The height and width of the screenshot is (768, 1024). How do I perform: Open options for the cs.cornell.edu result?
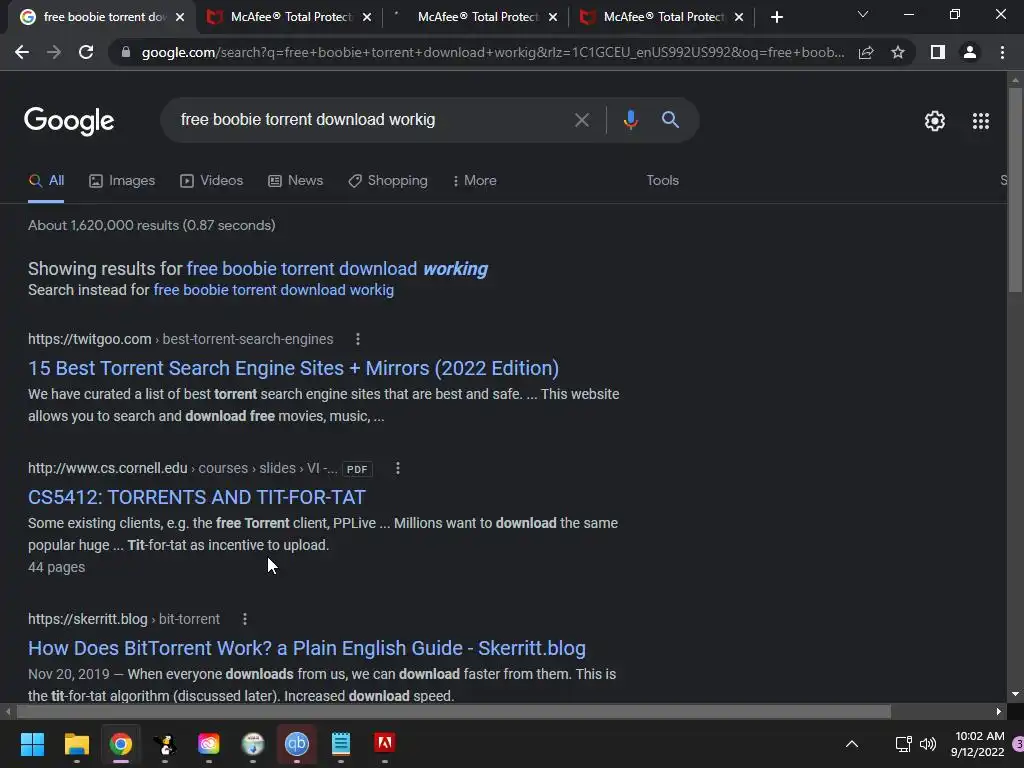click(398, 468)
